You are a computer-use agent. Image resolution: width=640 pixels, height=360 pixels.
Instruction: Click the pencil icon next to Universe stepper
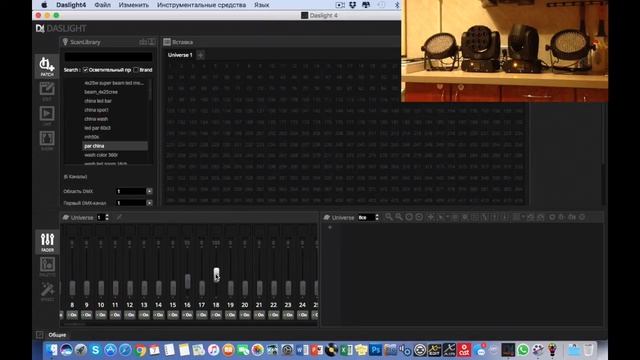(x=119, y=217)
